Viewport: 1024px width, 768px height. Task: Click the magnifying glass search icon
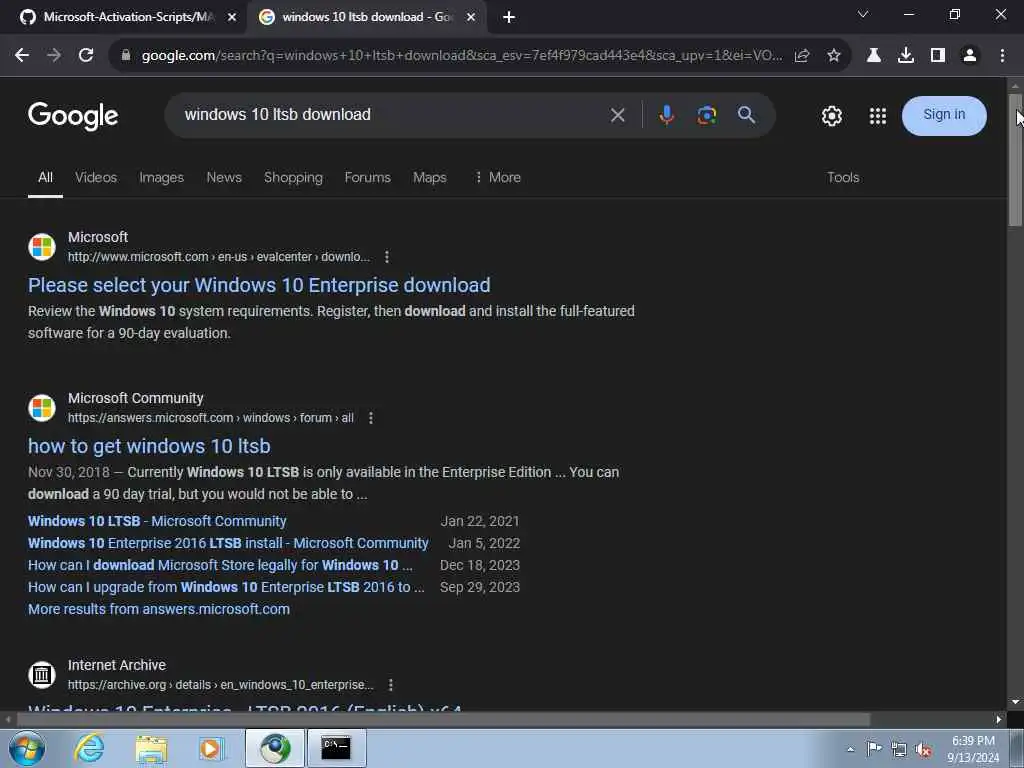point(746,115)
